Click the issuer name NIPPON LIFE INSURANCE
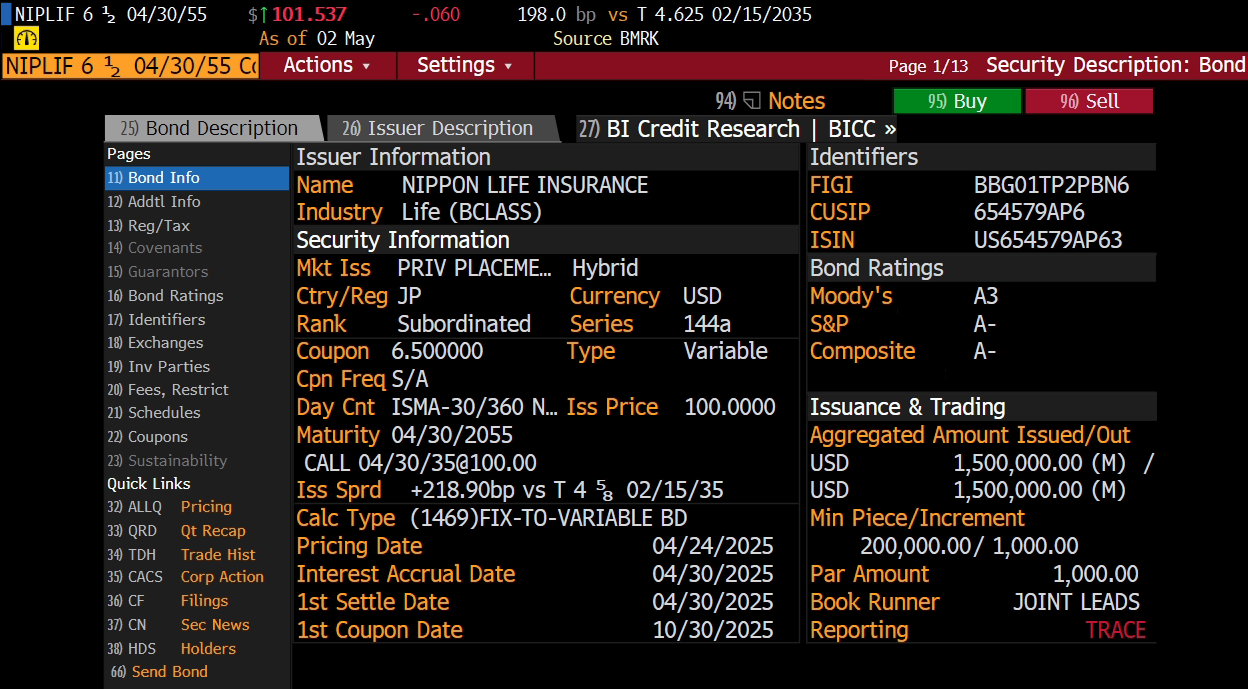Viewport: 1248px width, 689px height. point(525,185)
